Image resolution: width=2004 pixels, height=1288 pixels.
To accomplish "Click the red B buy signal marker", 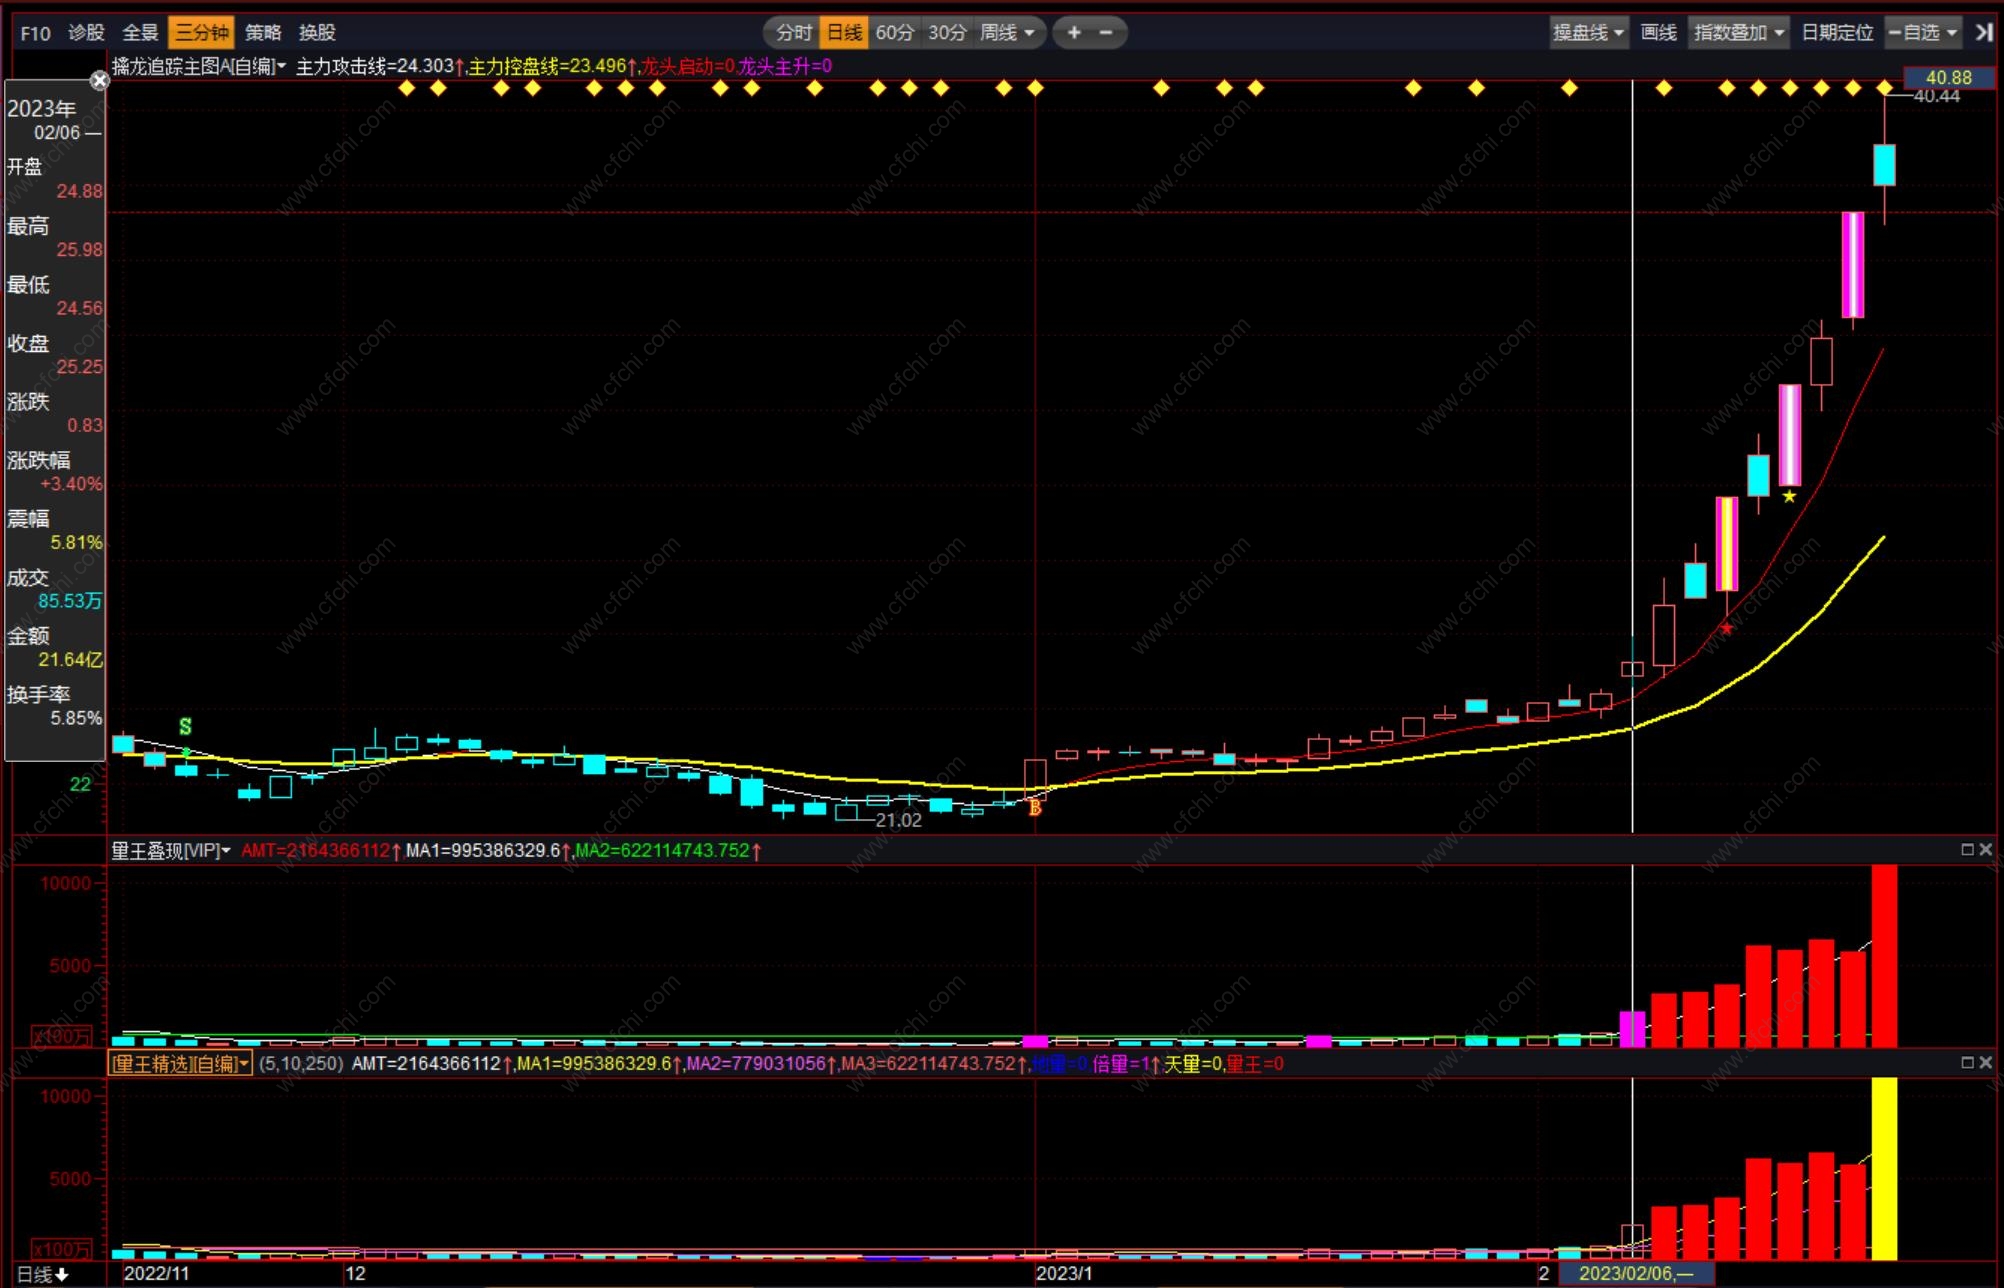I will [x=1035, y=806].
